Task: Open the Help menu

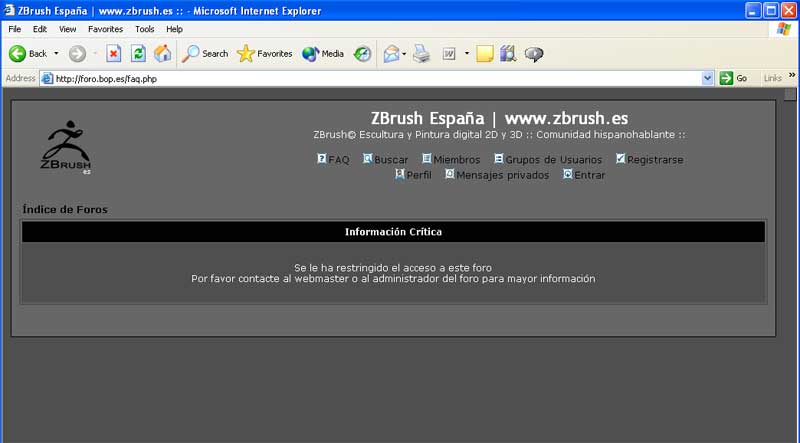Action: [174, 29]
